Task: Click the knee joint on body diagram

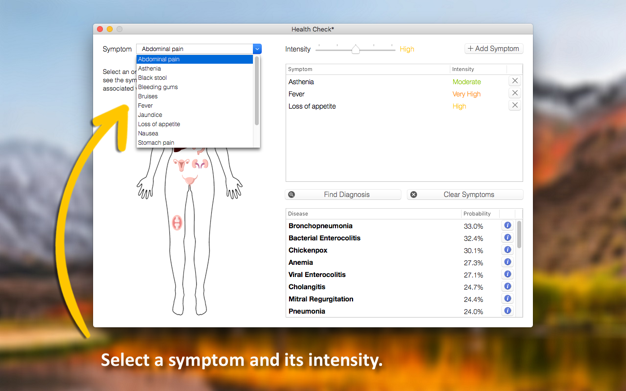Action: coord(177,222)
